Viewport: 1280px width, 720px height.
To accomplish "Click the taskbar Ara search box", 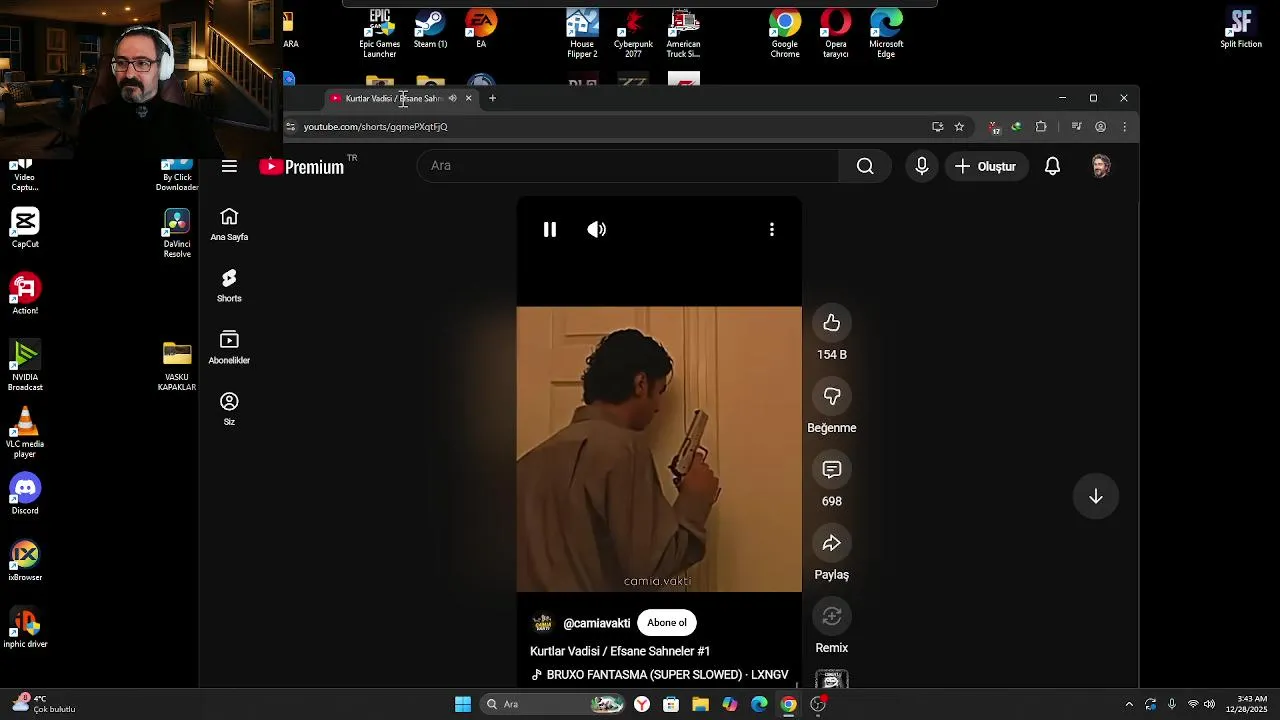I will tap(553, 704).
